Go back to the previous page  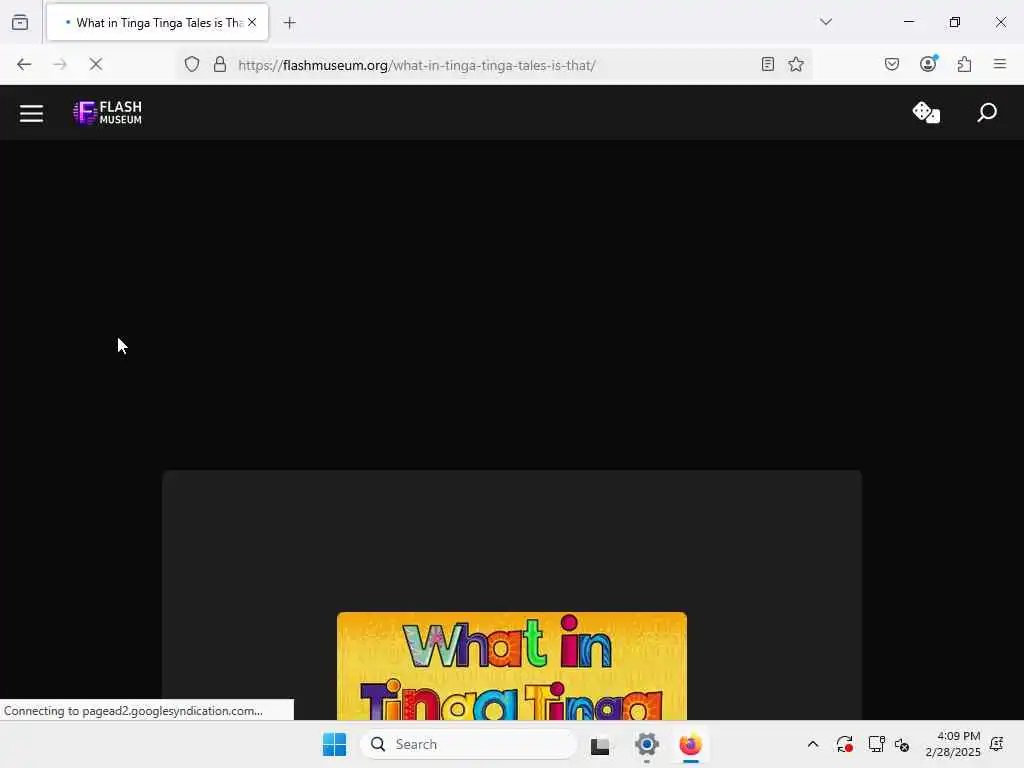[x=24, y=64]
